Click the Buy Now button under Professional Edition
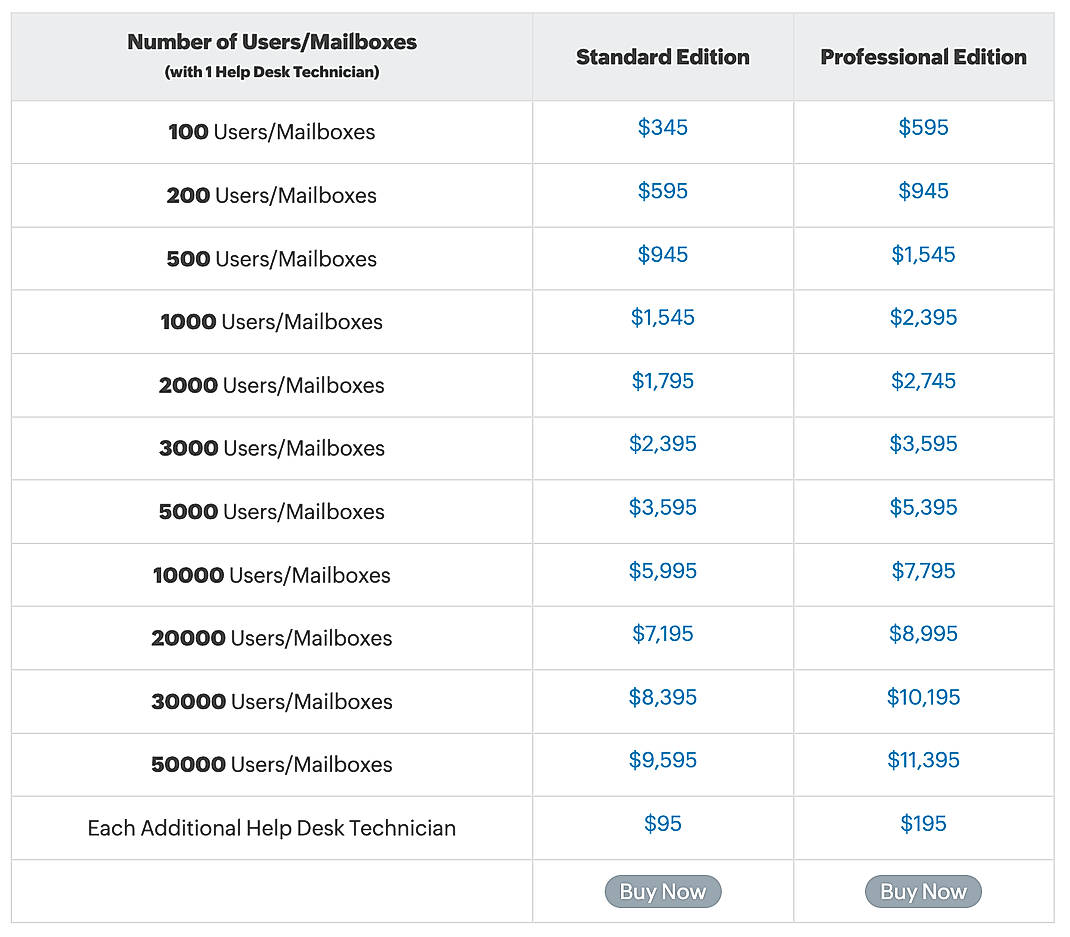 923,891
